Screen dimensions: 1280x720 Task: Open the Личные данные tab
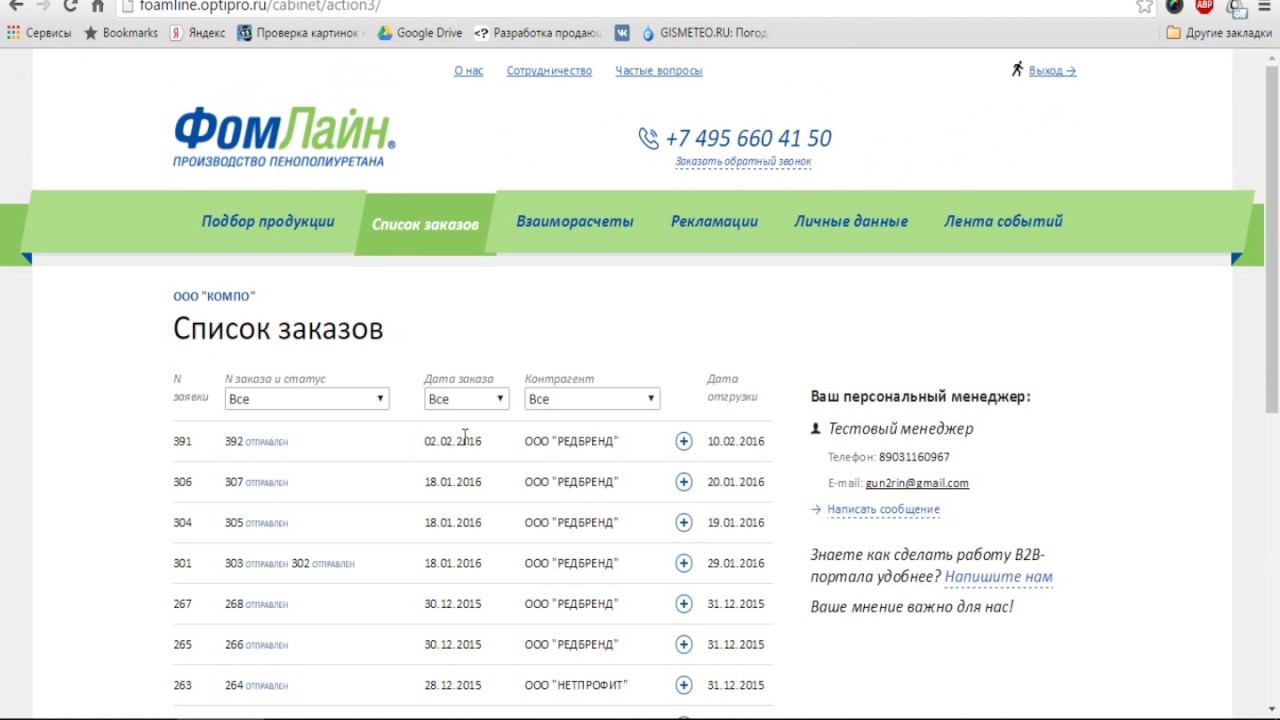[851, 222]
